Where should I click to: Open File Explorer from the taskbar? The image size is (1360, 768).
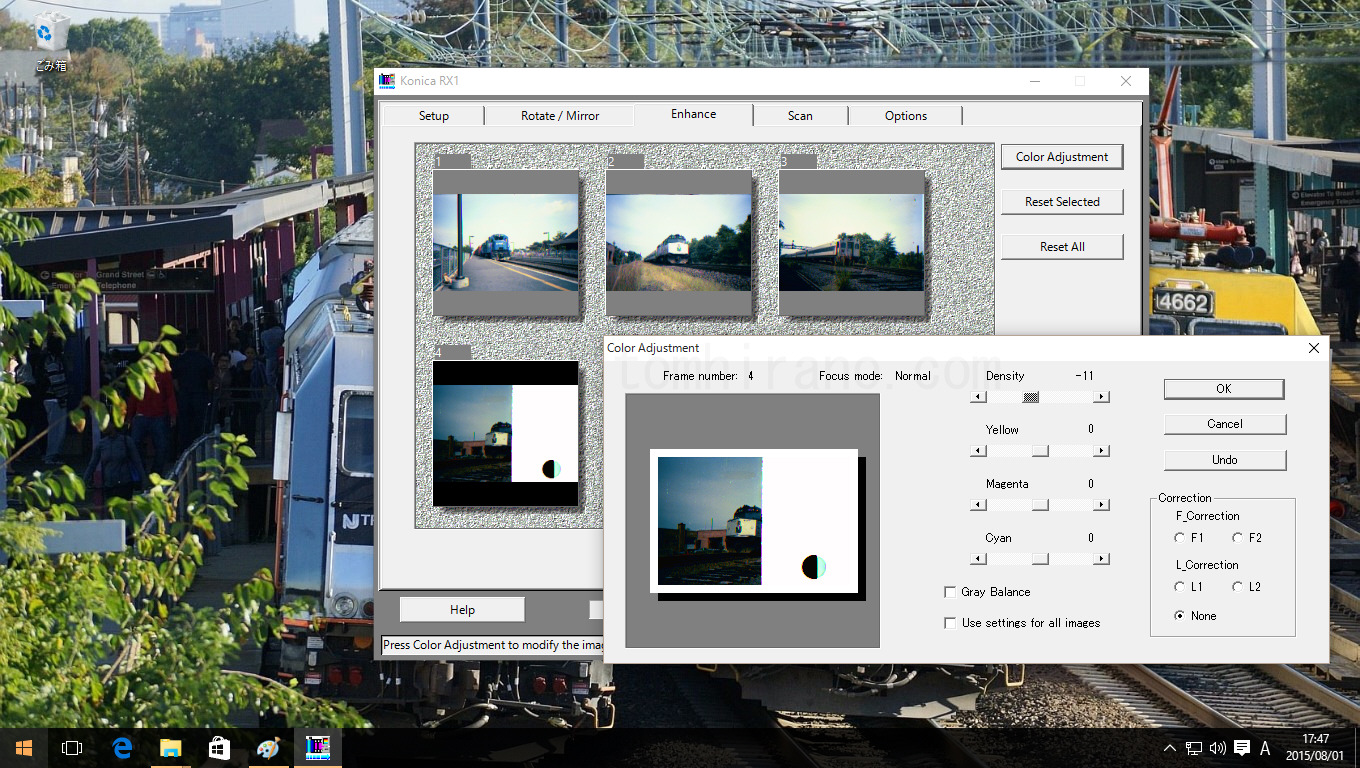click(171, 748)
